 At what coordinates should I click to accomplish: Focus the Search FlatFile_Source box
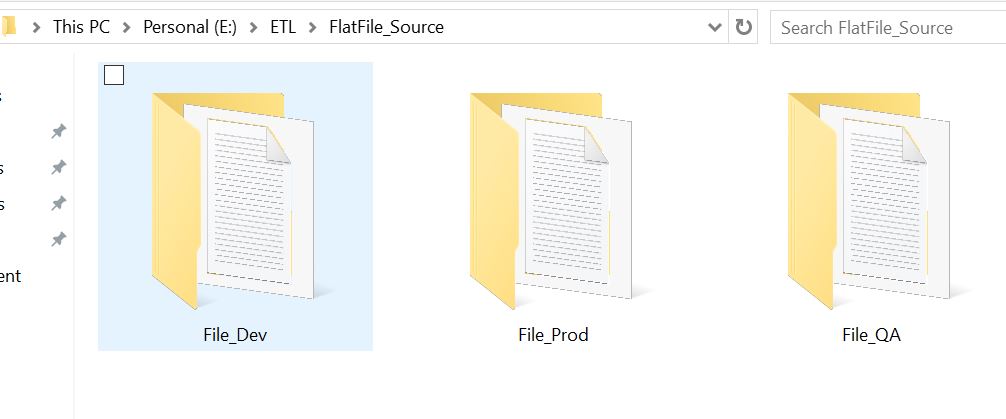tap(888, 28)
